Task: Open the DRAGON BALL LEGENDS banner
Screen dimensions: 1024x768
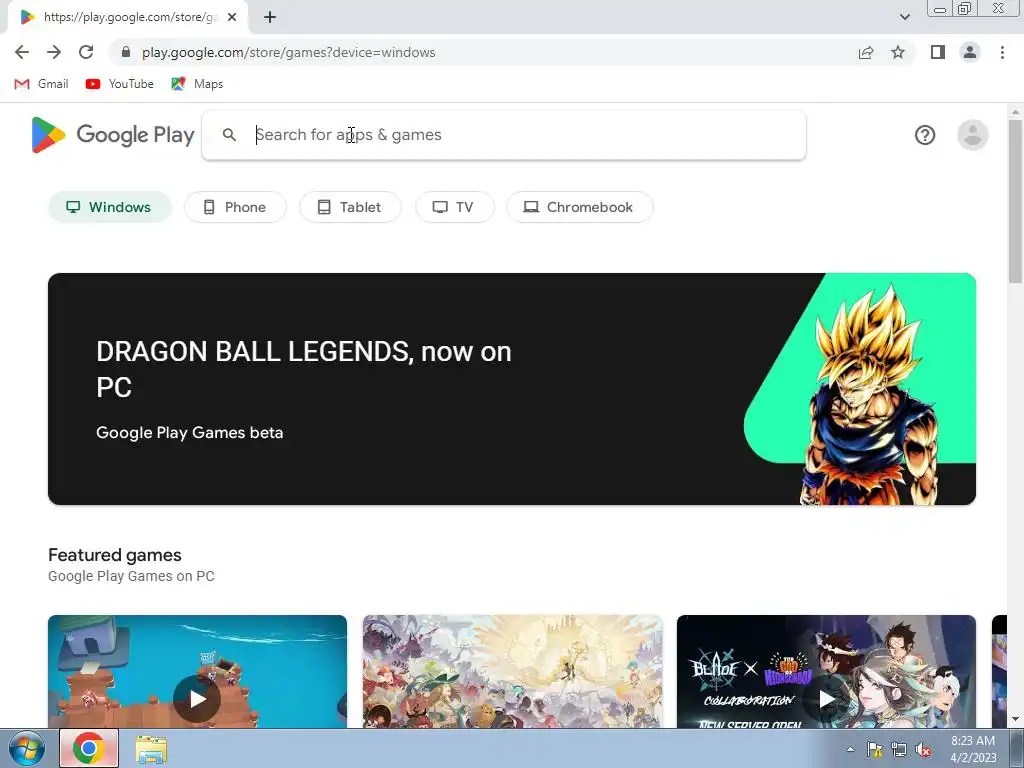Action: coord(512,389)
